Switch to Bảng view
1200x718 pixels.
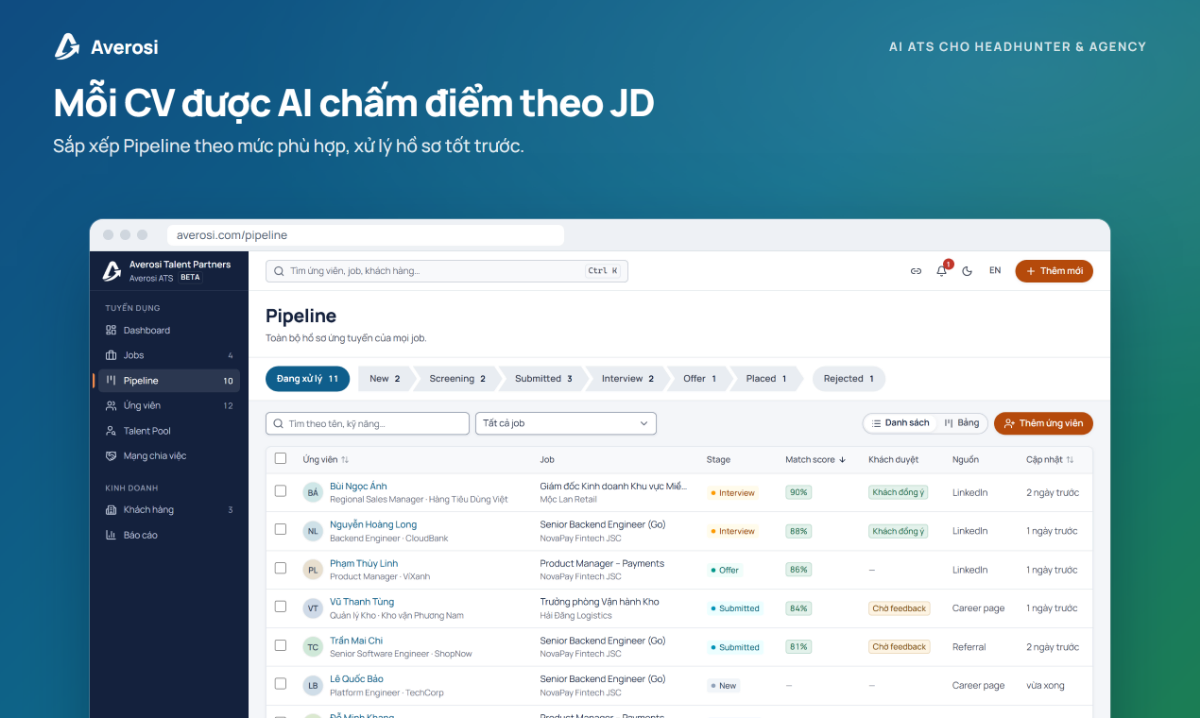pos(962,423)
